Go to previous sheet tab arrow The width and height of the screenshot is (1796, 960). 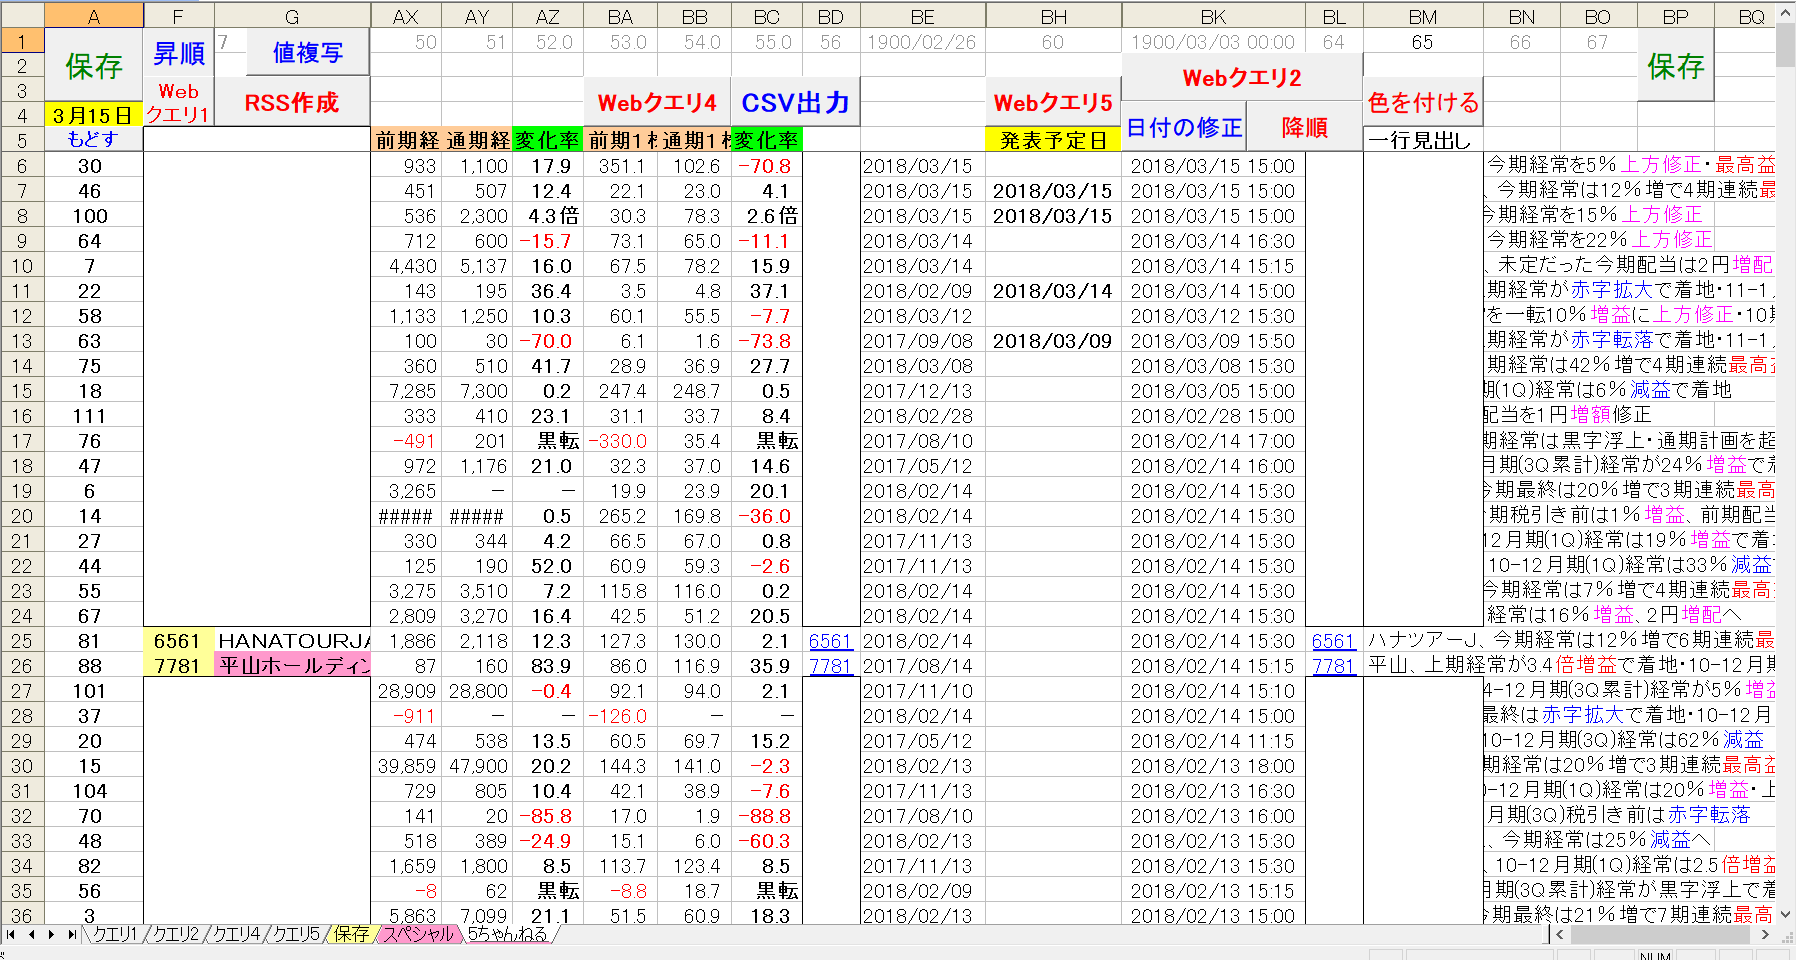[x=31, y=934]
